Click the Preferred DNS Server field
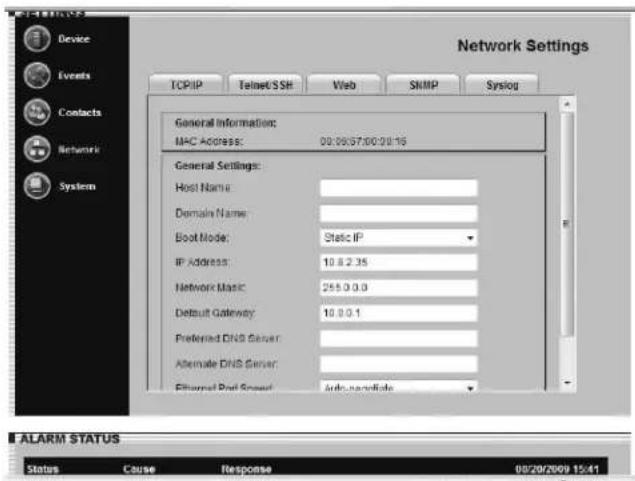The width and height of the screenshot is (635, 481). (399, 338)
